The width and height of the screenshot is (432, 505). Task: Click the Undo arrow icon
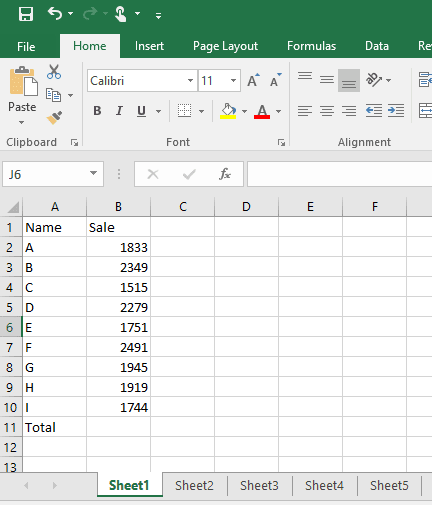55,14
